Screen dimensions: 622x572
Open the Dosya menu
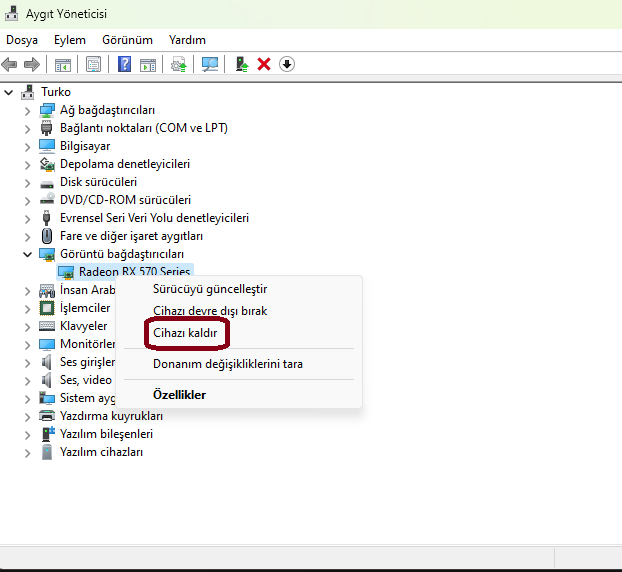coord(22,40)
